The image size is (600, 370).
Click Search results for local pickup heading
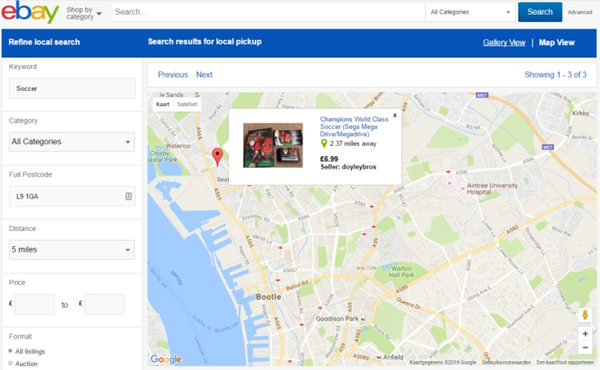pos(205,42)
